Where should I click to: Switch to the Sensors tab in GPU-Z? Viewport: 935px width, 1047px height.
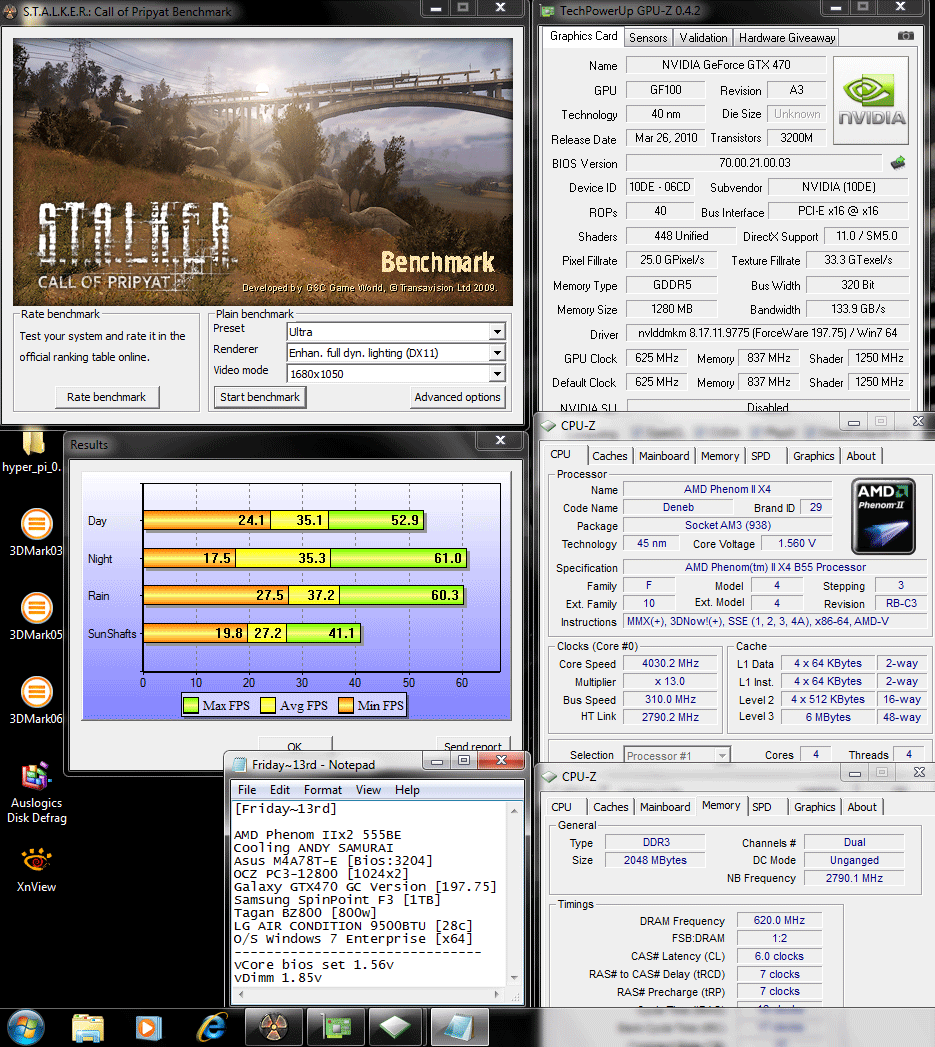pyautogui.click(x=648, y=38)
